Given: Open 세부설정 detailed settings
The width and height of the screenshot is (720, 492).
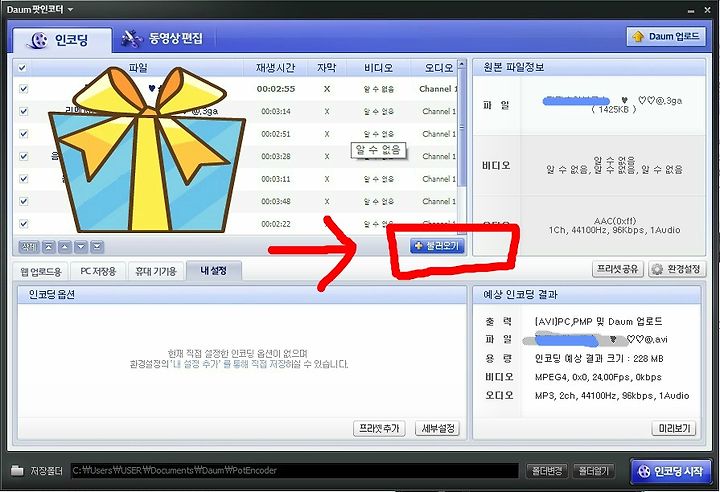Looking at the screenshot, I should point(437,429).
